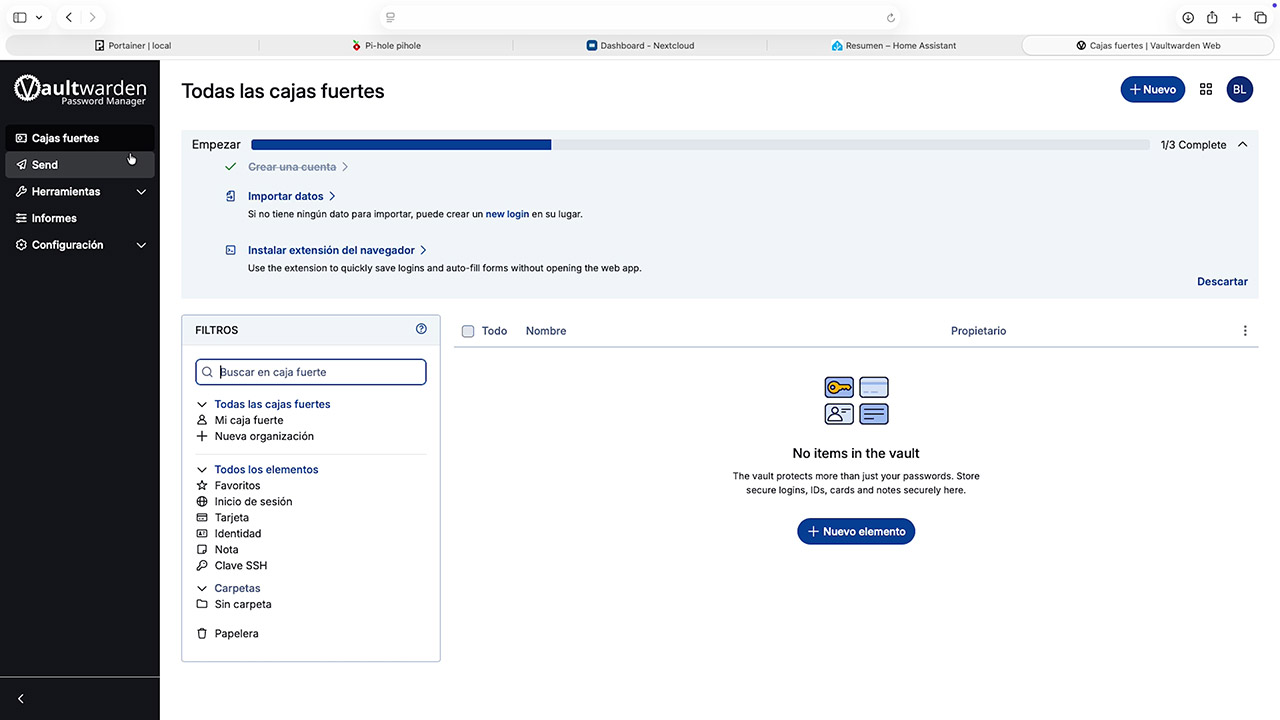The width and height of the screenshot is (1280, 720).
Task: Select the Clave SSH filter
Action: coord(239,565)
